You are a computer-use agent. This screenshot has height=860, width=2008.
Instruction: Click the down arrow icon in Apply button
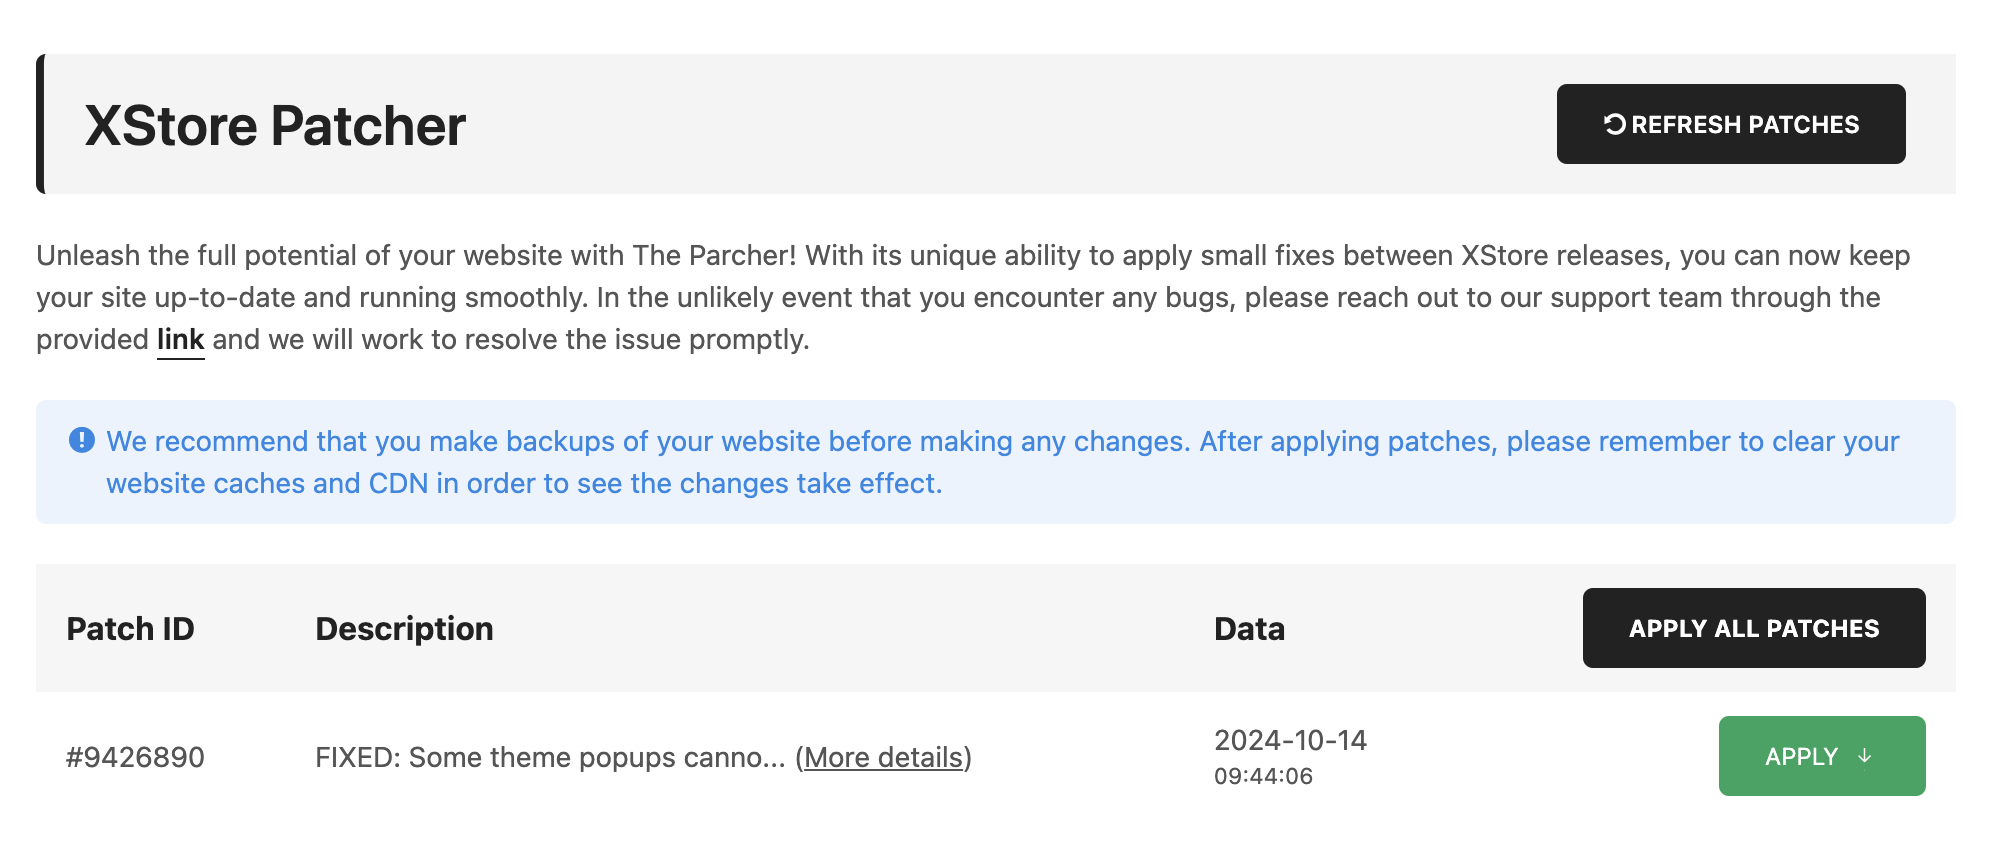click(x=1864, y=757)
